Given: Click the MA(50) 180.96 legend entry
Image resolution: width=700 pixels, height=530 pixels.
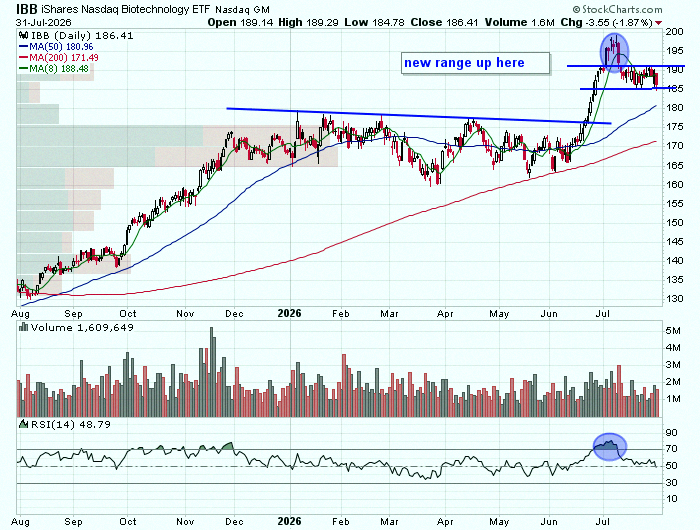Looking at the screenshot, I should pyautogui.click(x=56, y=46).
